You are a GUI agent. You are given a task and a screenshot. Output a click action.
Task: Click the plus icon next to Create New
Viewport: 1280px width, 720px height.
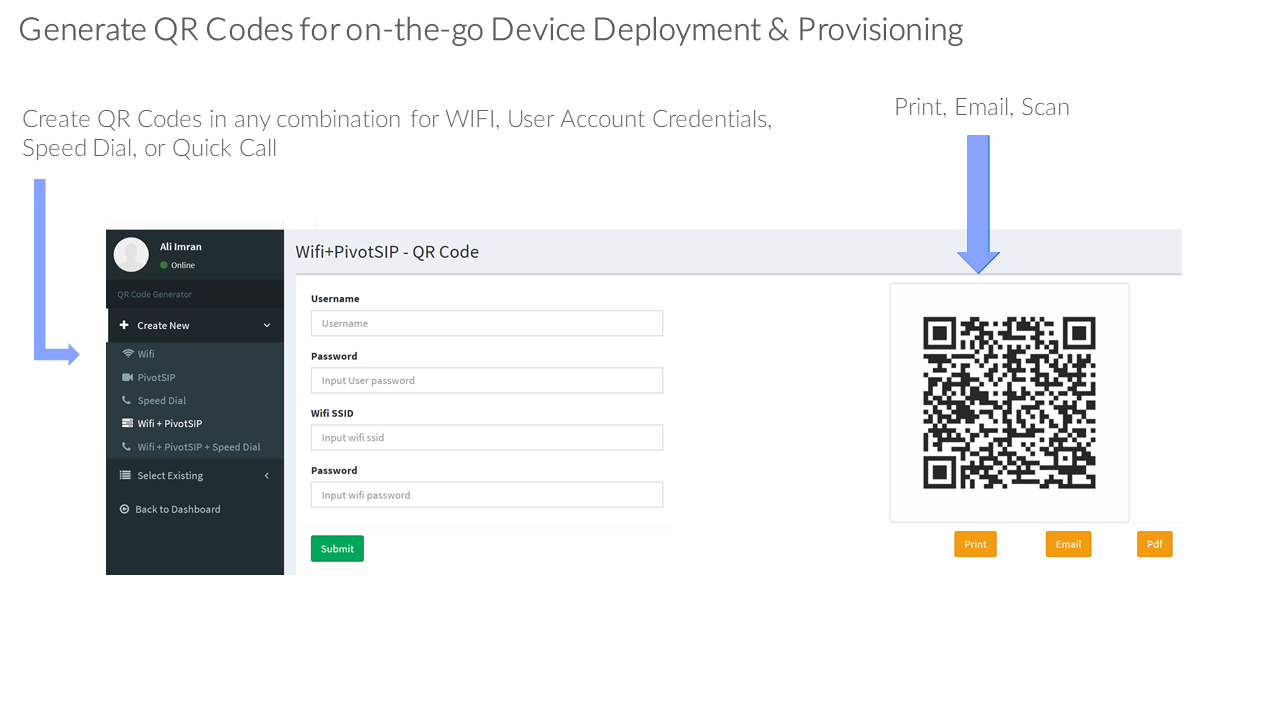click(x=124, y=325)
